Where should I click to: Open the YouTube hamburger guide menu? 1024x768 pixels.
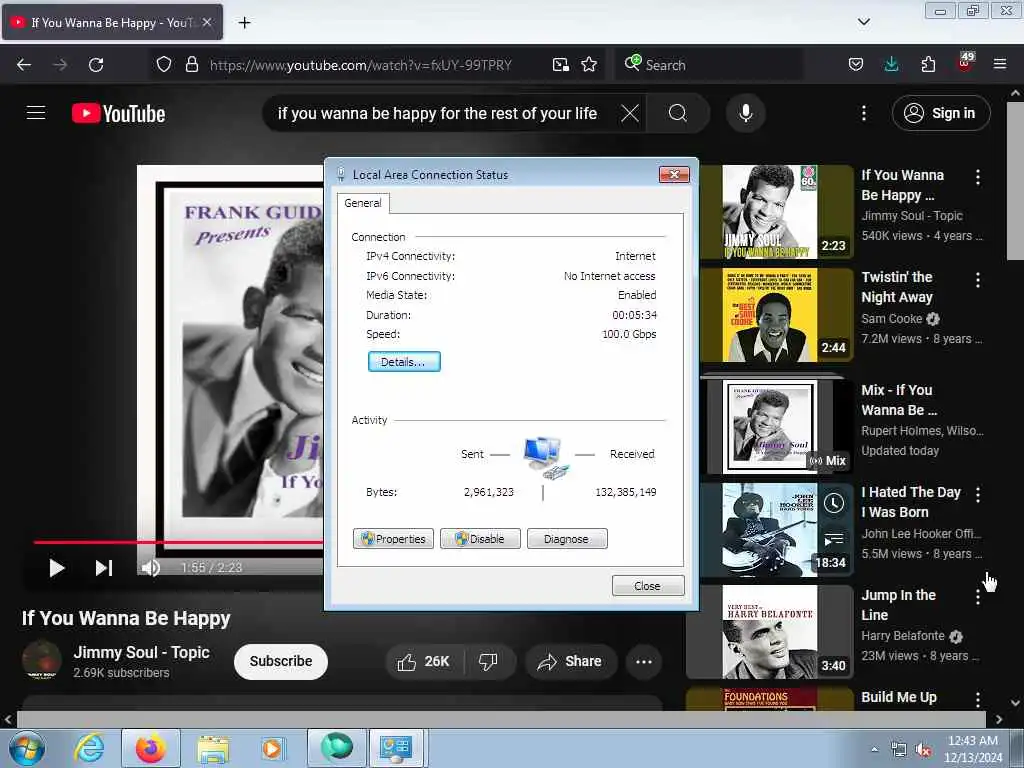(36, 113)
